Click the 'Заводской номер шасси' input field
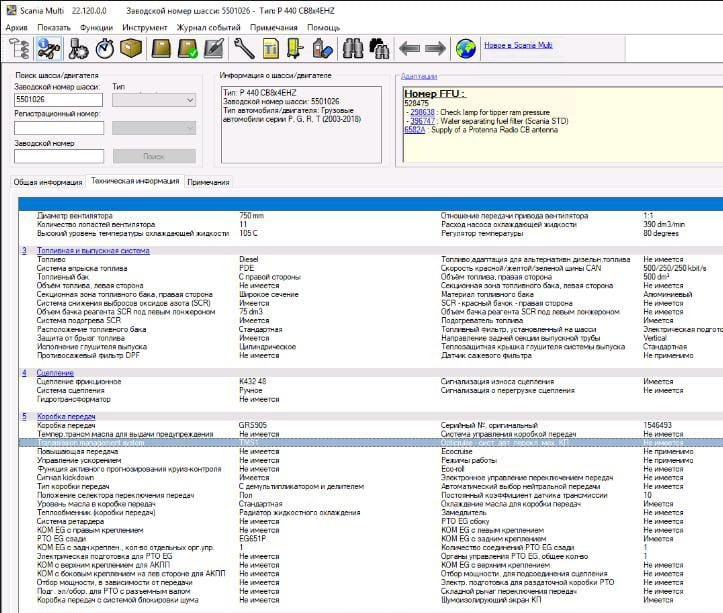This screenshot has width=723, height=613. tap(59, 100)
